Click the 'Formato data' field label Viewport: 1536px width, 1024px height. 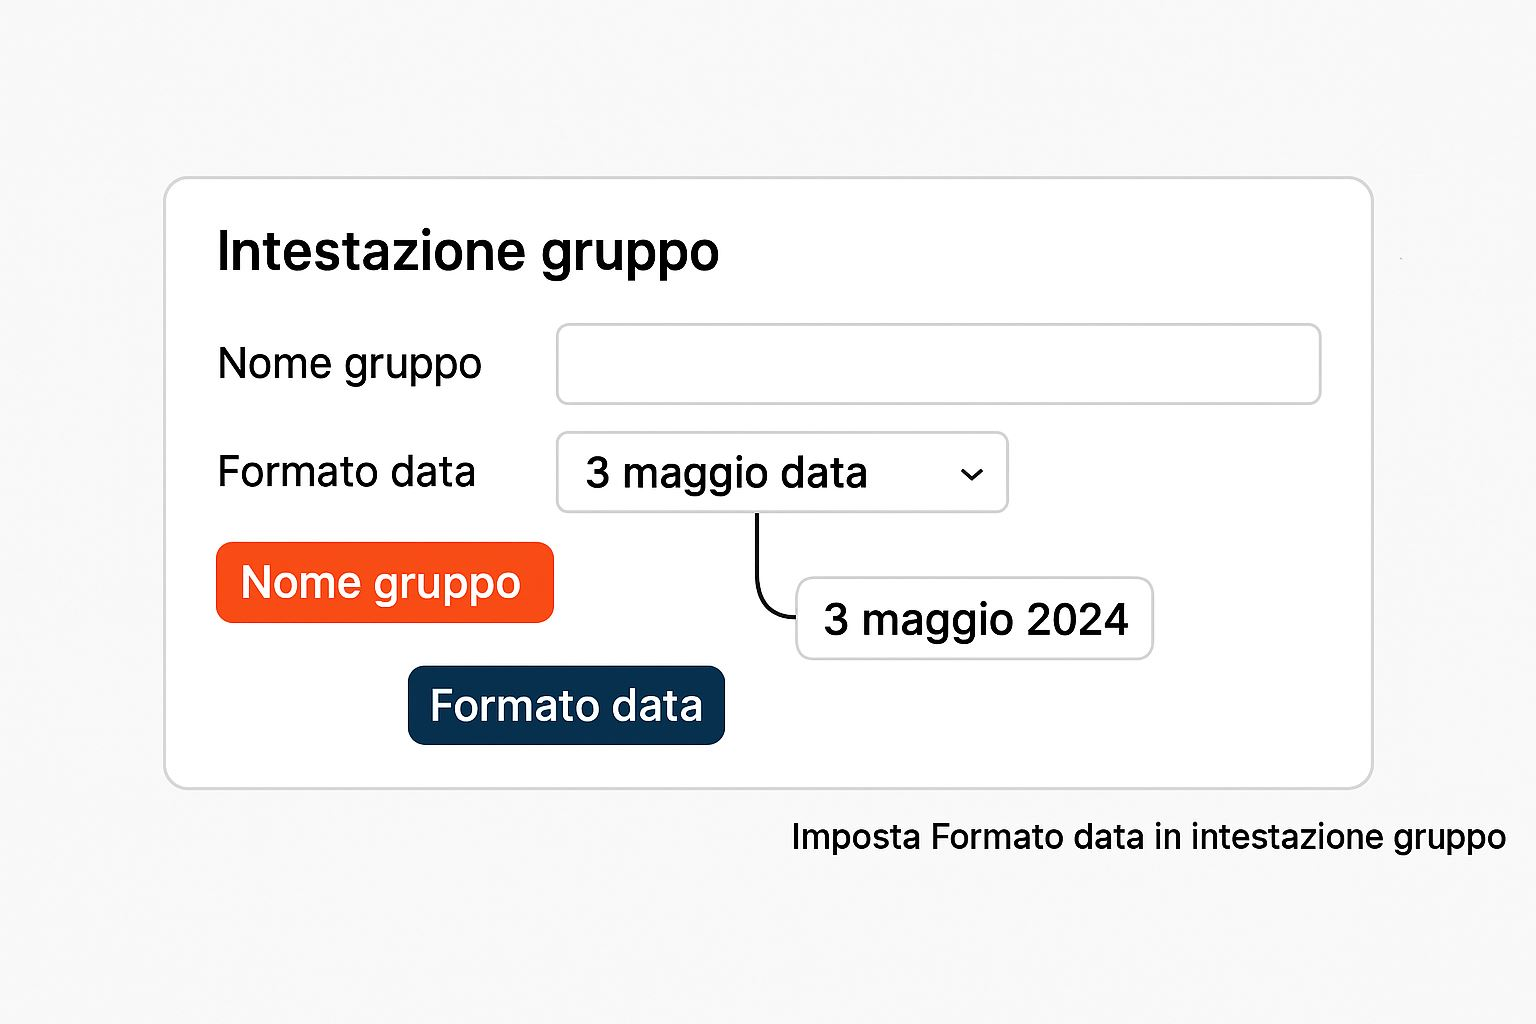(346, 472)
